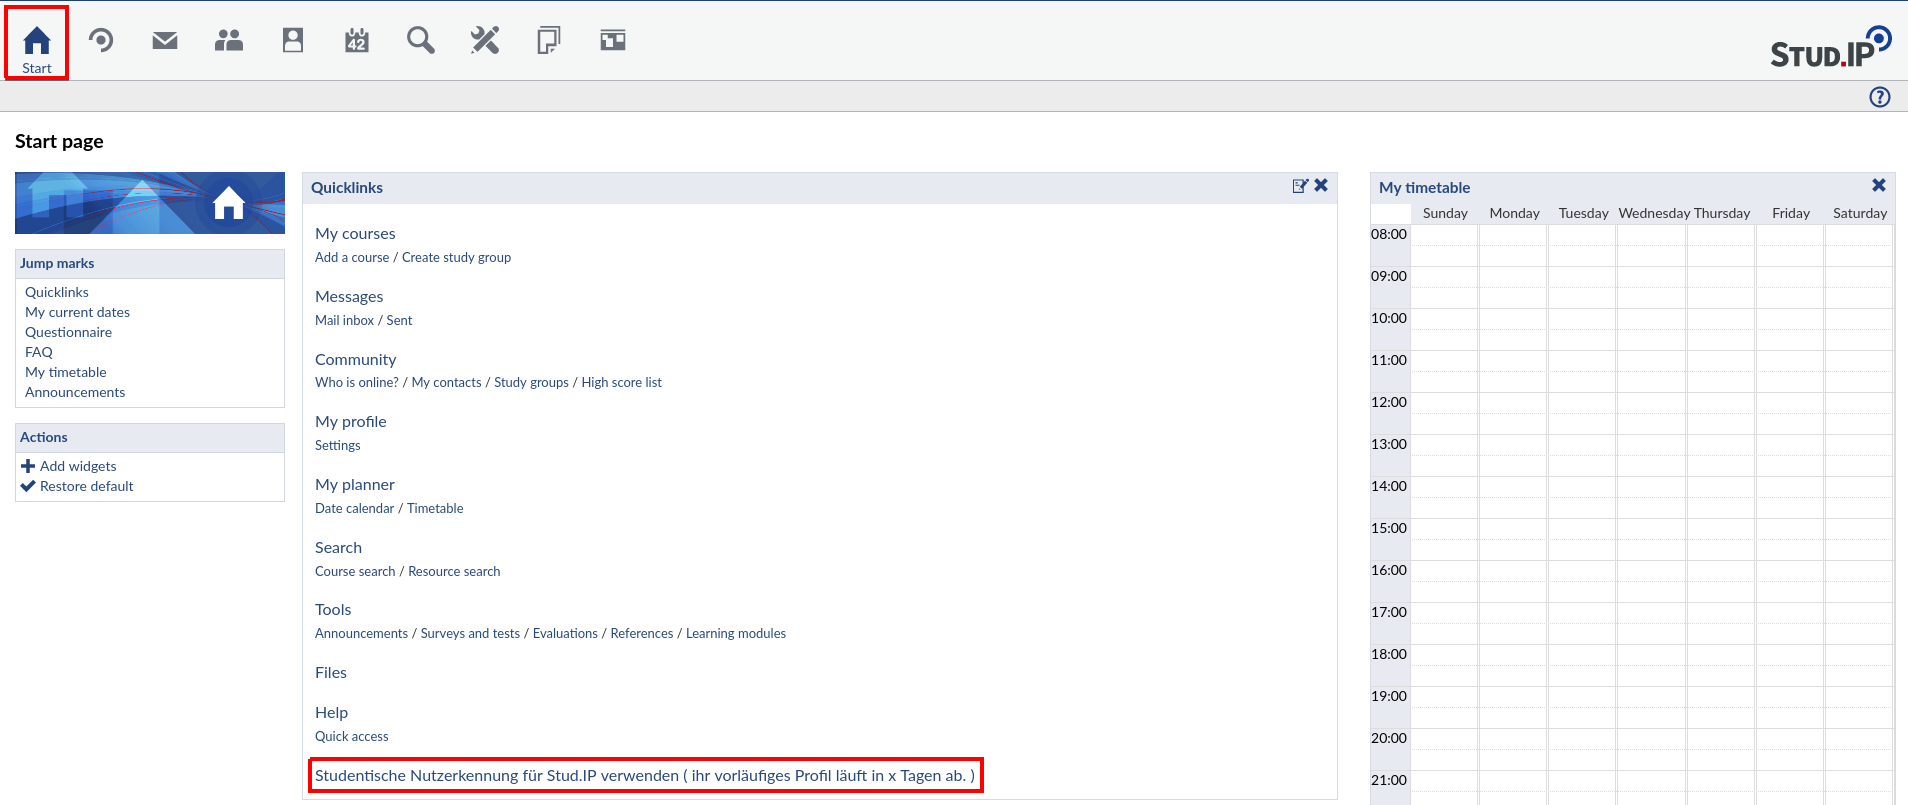The height and width of the screenshot is (805, 1908).
Task: Jump to Questionnaire section
Action: pyautogui.click(x=68, y=332)
